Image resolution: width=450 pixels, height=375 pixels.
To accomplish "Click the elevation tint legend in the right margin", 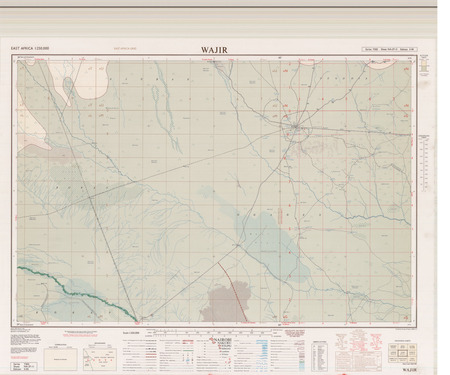I will click(424, 65).
